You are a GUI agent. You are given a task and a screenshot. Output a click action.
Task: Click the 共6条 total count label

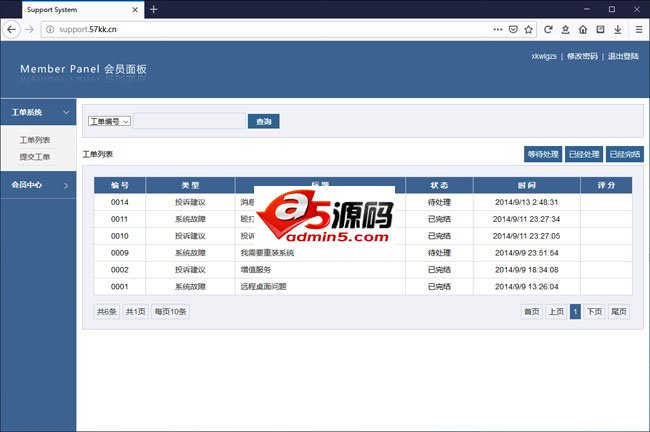[x=107, y=311]
